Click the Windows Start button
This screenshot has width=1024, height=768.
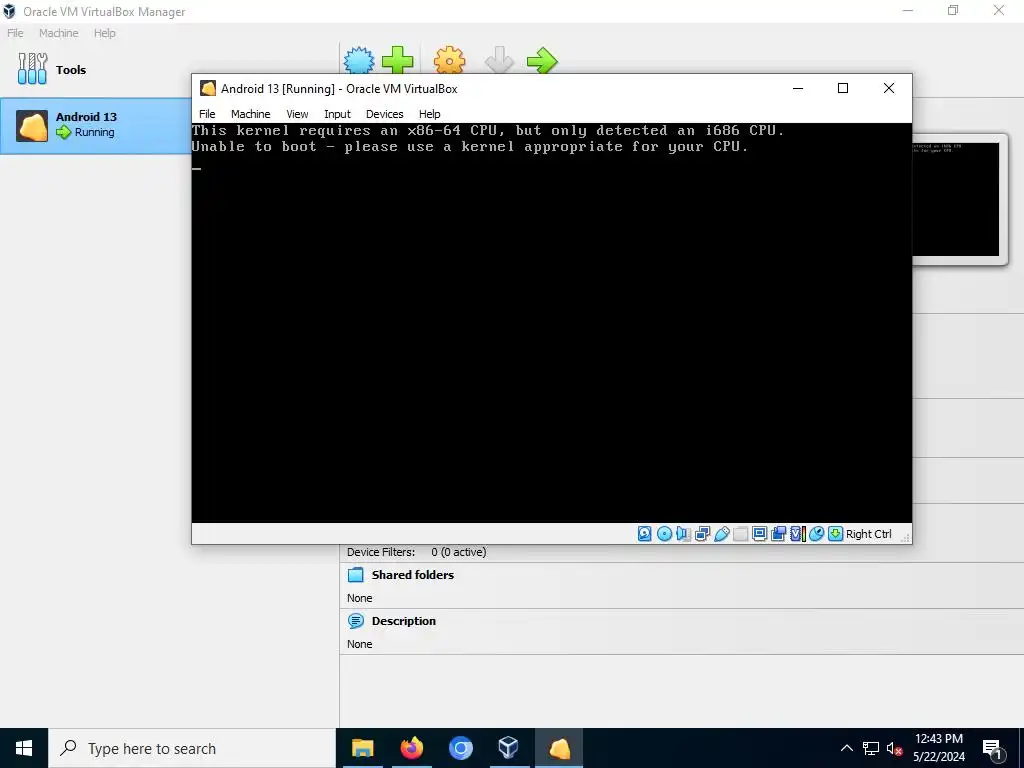(24, 748)
